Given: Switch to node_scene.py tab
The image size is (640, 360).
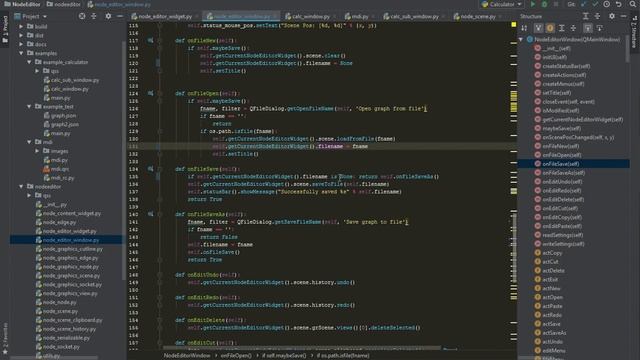Looking at the screenshot, I should (477, 17).
